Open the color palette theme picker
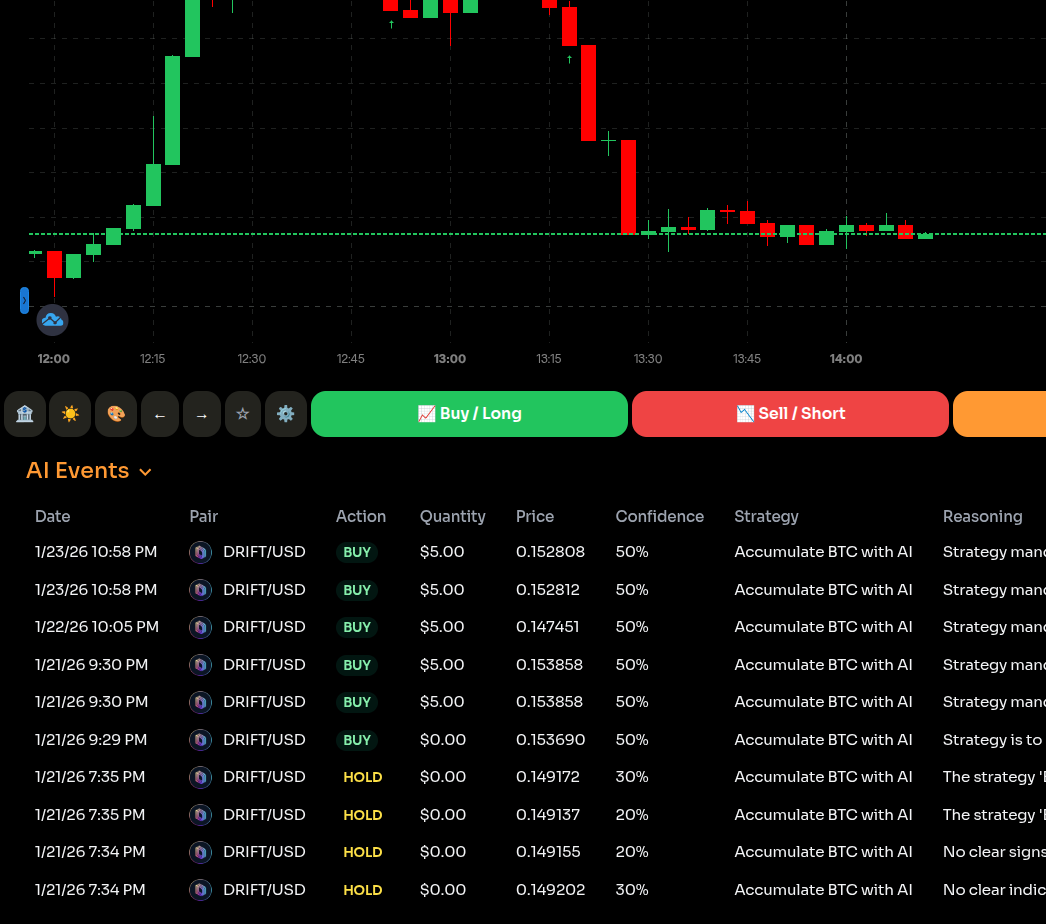The image size is (1046, 924). tap(116, 414)
